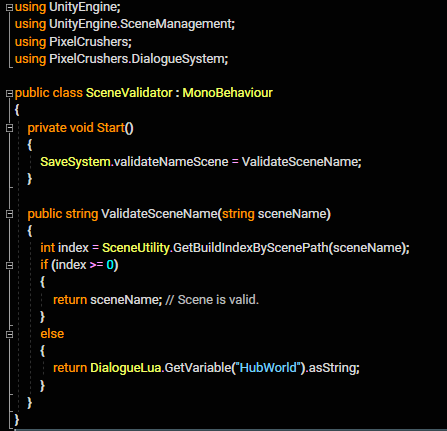
Task: Click 'SceneUtility' class reference
Action: (136, 248)
